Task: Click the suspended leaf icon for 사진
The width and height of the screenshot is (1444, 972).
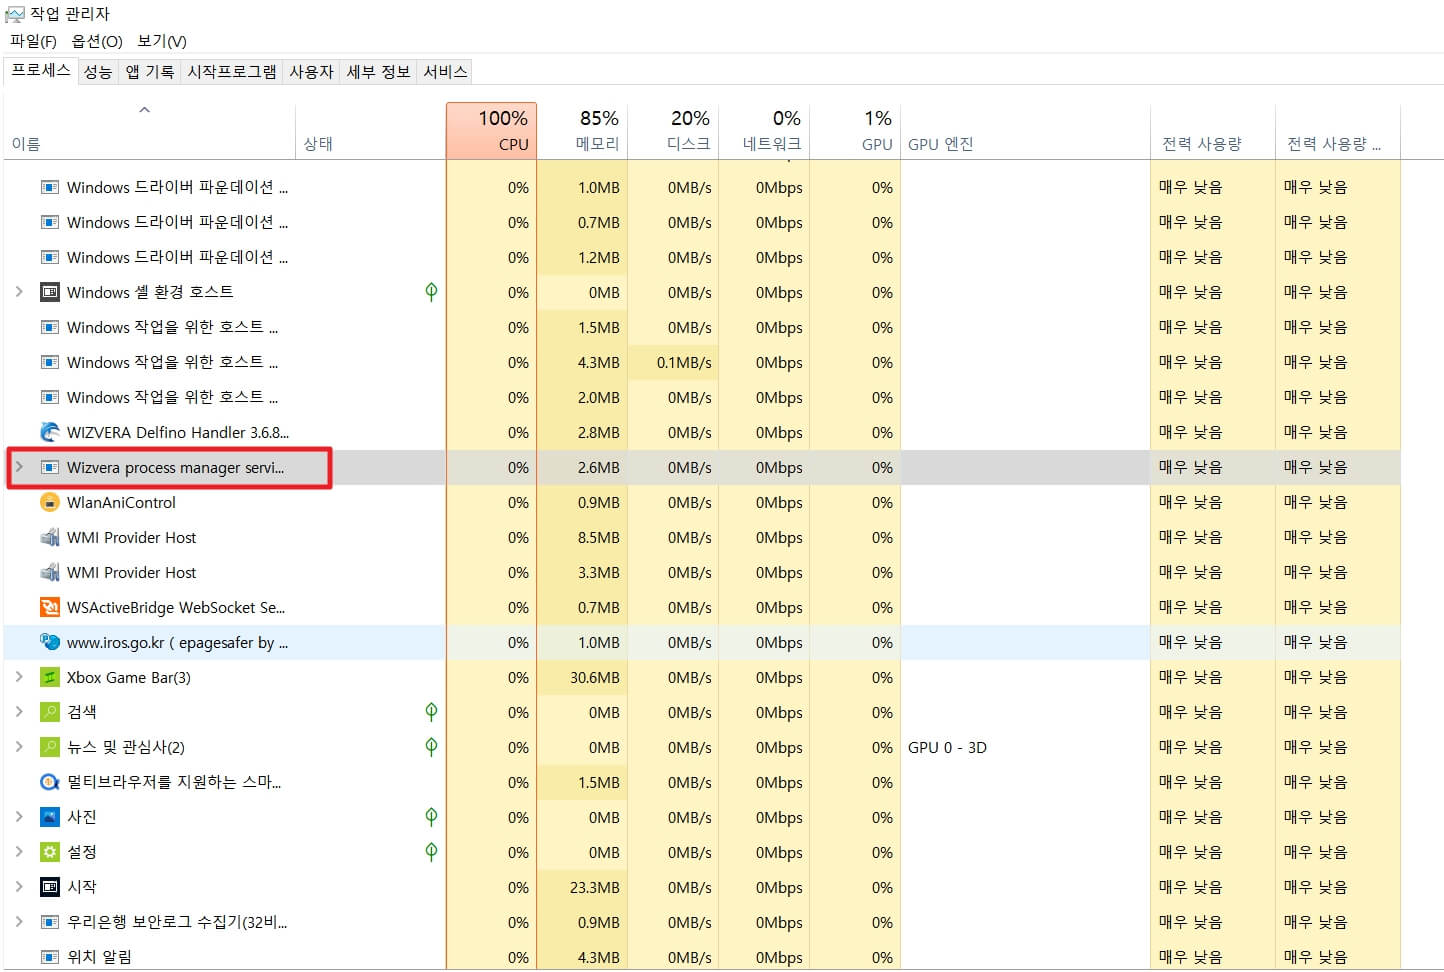Action: (x=431, y=817)
